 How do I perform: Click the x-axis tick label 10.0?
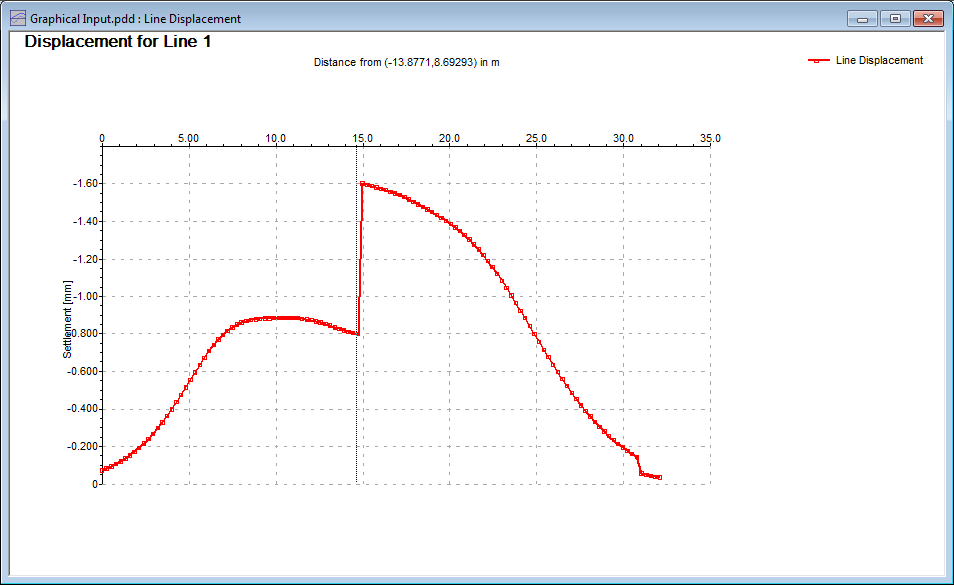[276, 138]
